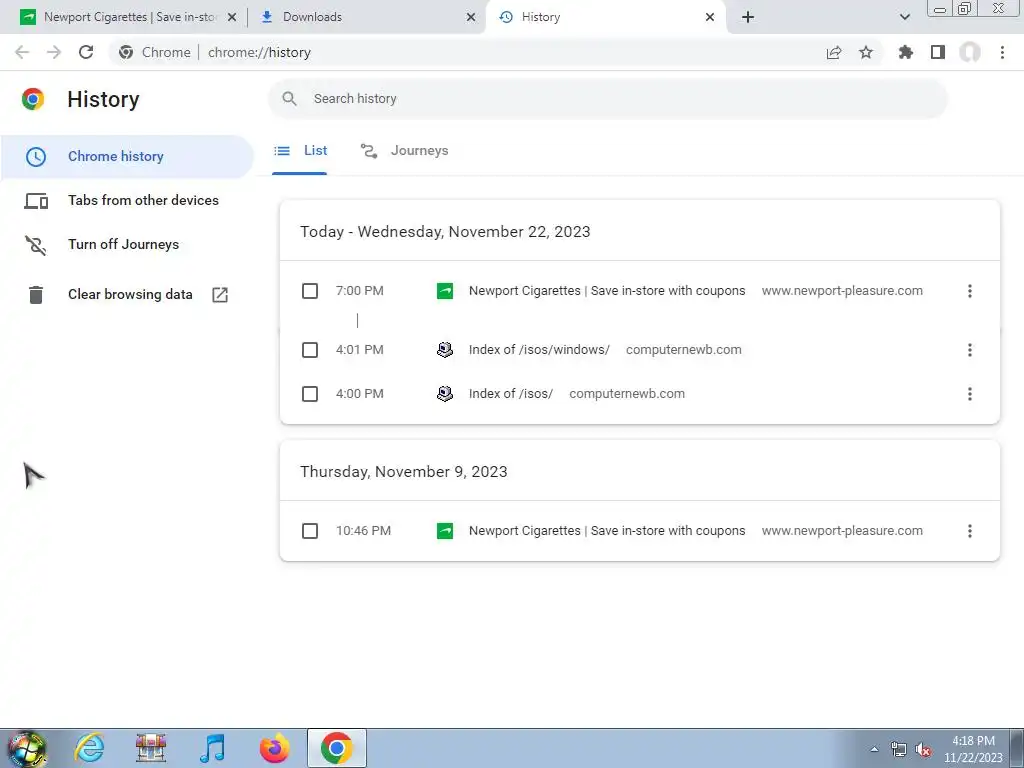Screen dimensions: 1024x768
Task: Click Turn off Journeys
Action: tap(126, 244)
